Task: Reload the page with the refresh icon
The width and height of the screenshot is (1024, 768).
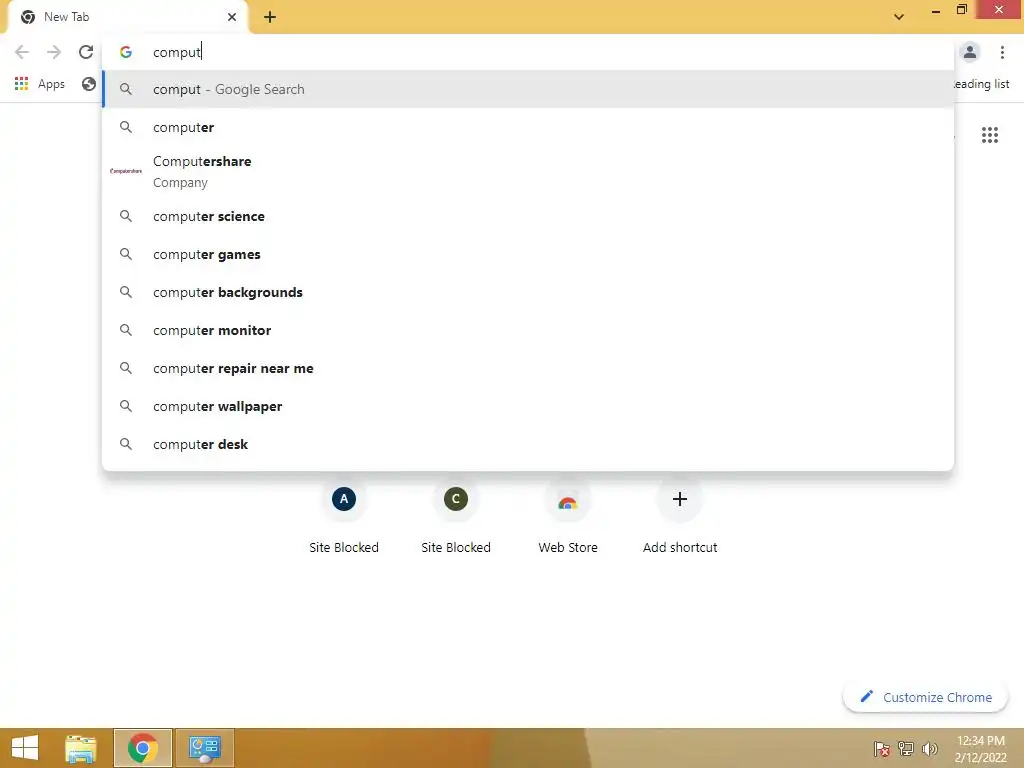Action: 86,52
